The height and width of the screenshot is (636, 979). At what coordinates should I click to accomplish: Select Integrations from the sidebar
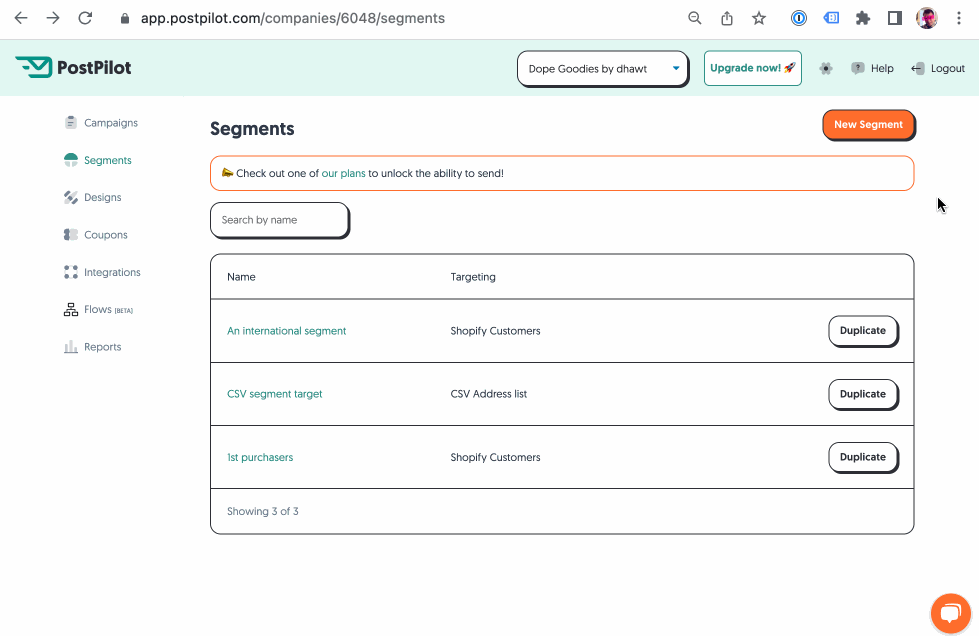[x=102, y=272]
